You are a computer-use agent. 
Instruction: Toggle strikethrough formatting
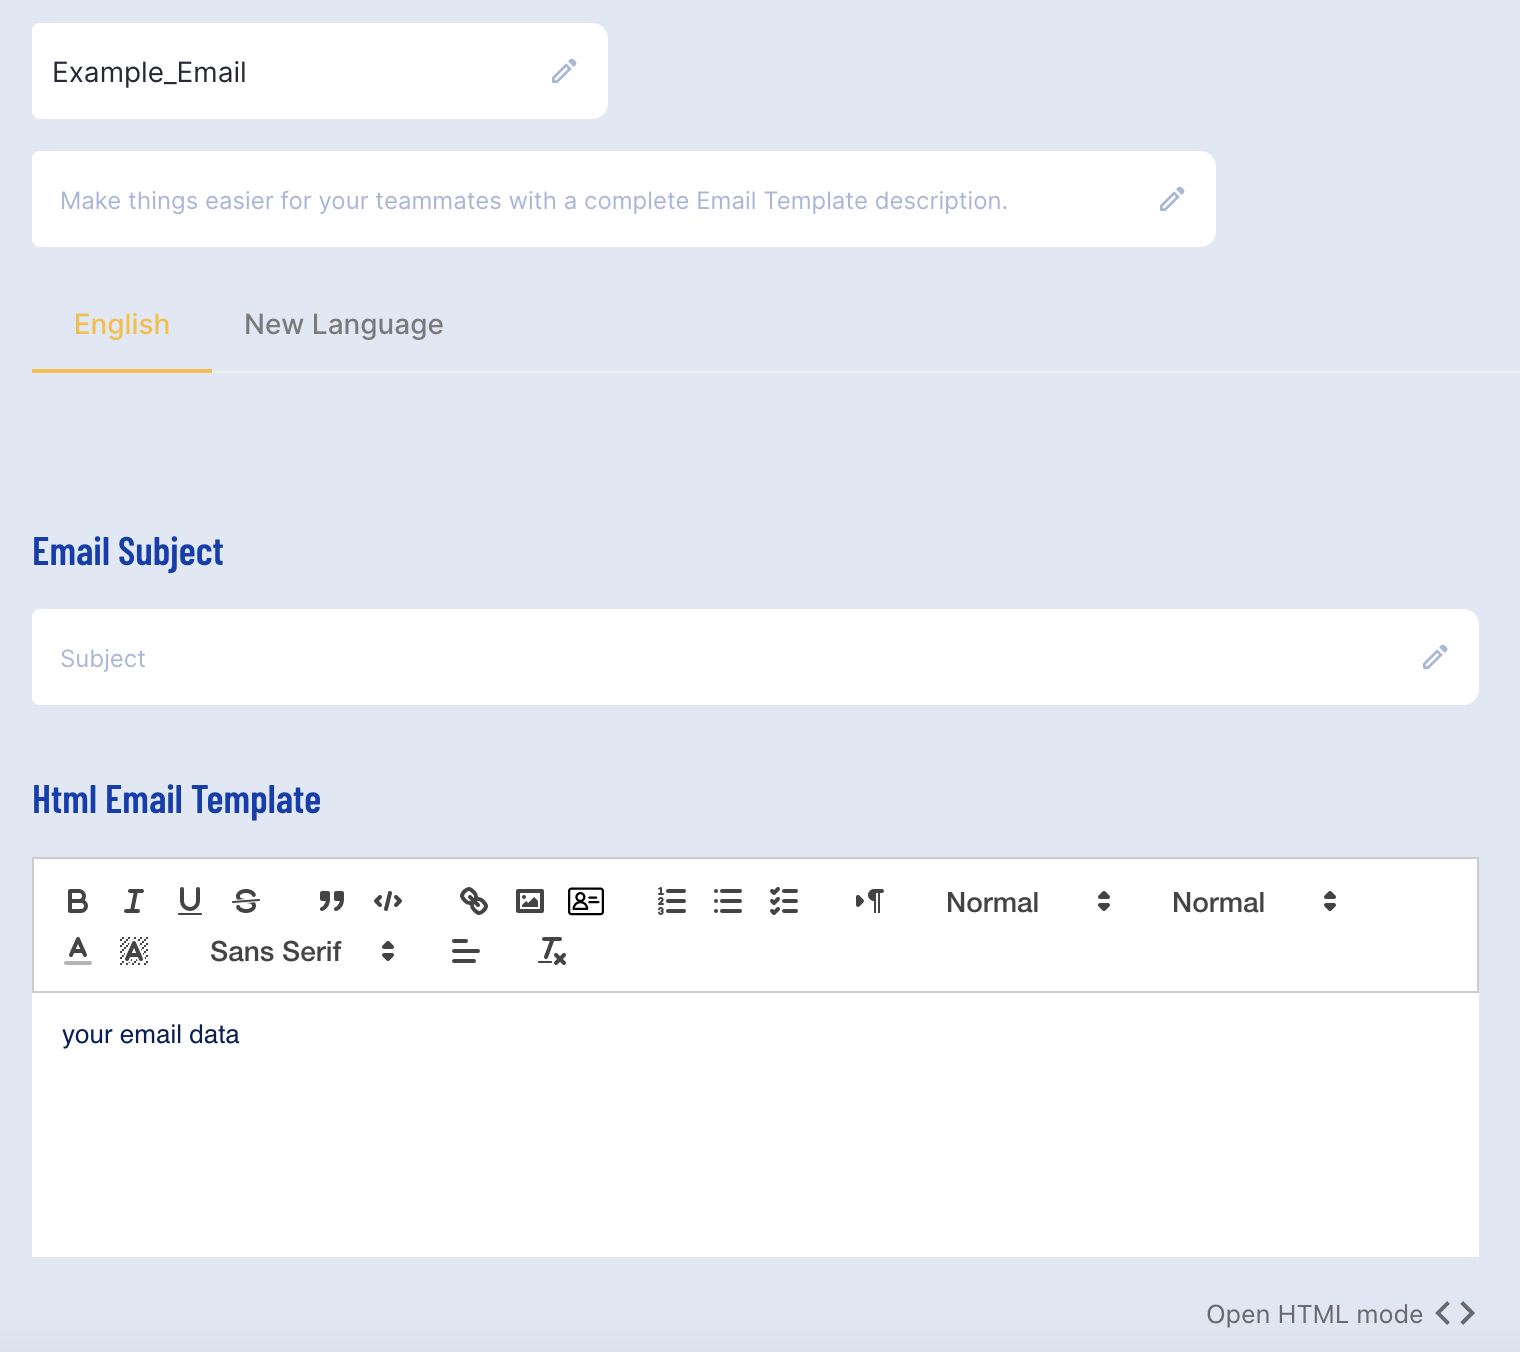[246, 901]
